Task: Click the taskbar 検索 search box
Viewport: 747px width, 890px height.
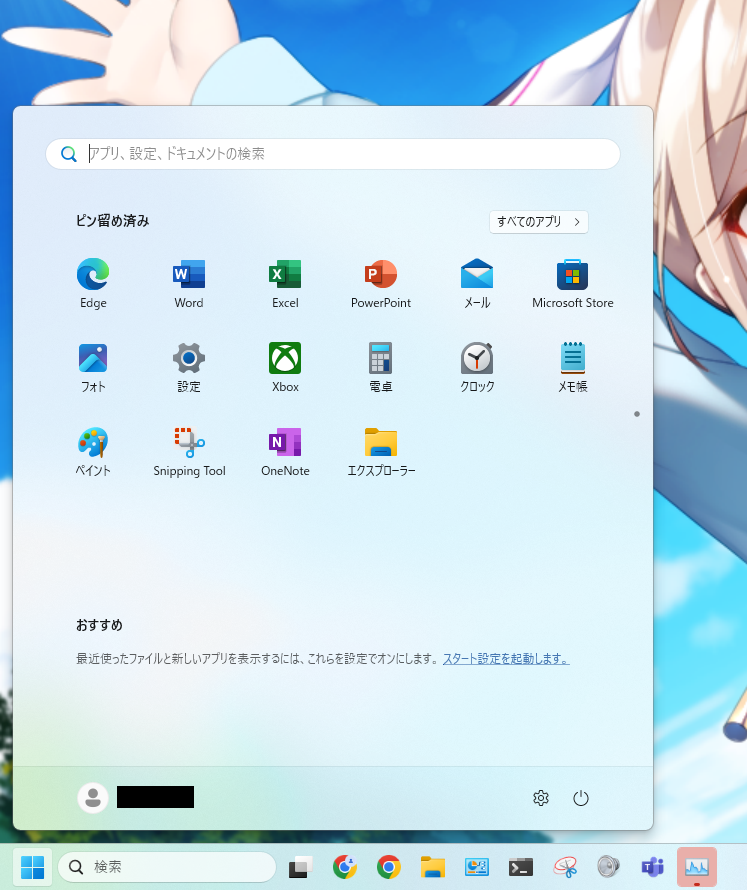Action: click(167, 867)
